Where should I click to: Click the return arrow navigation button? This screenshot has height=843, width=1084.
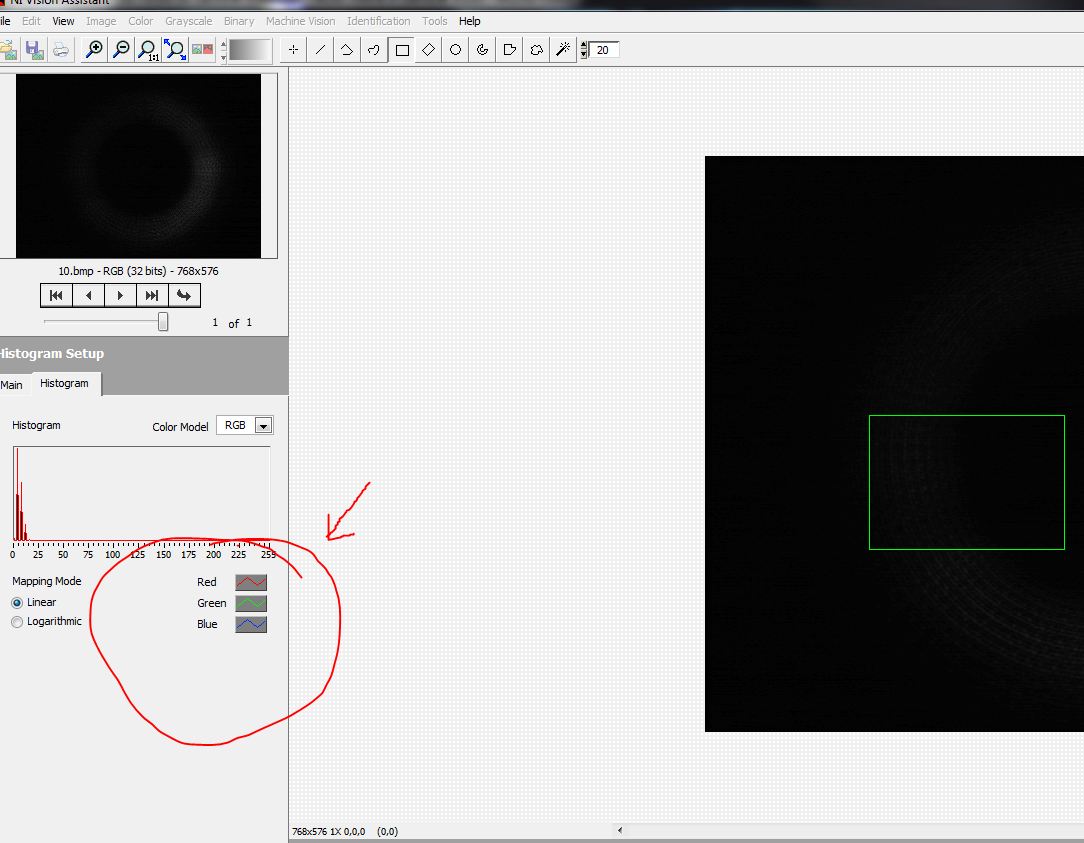point(184,295)
